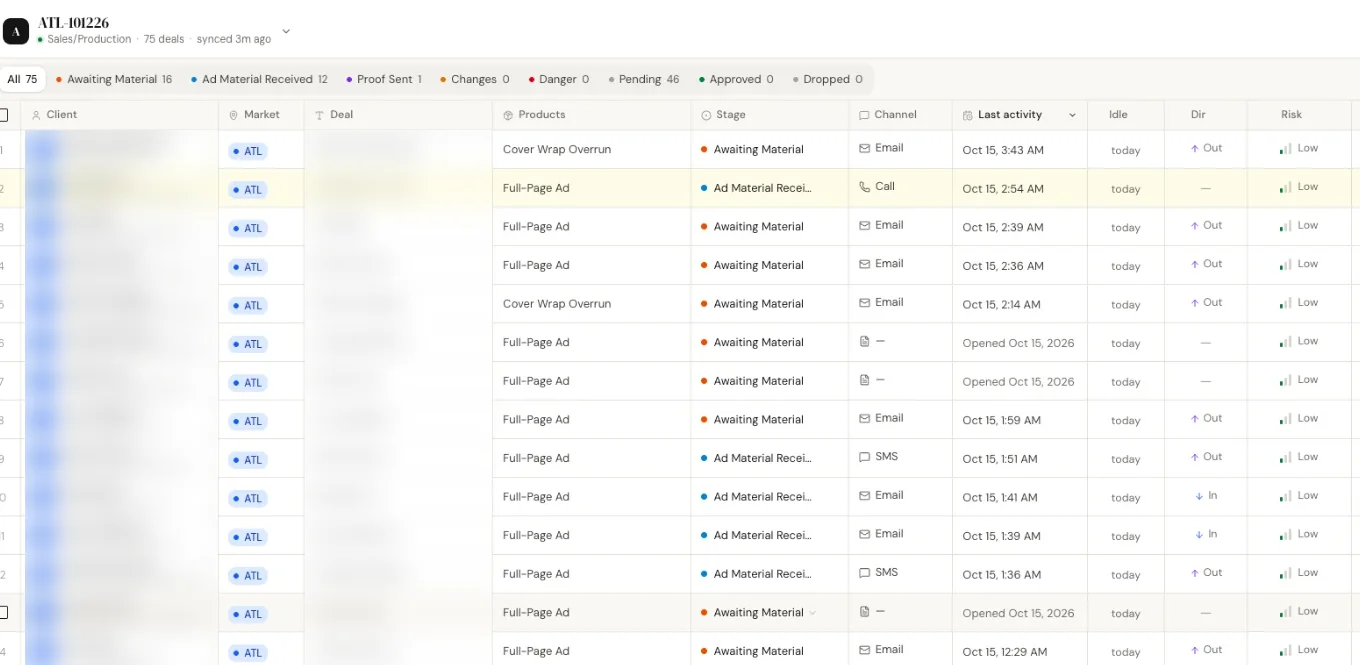This screenshot has height=665, width=1360.
Task: Click the person icon in the Client header
Action: (x=37, y=115)
